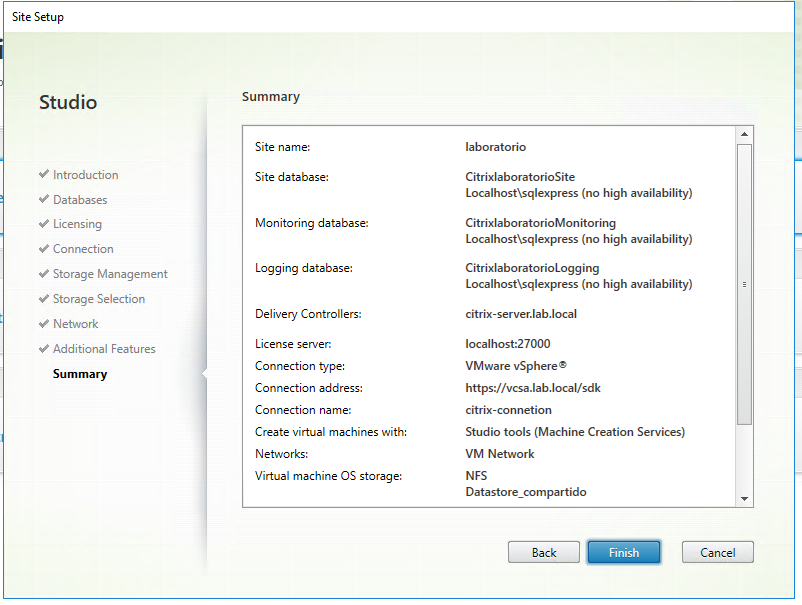
Task: Click the summary scrollbar down arrow
Action: (x=744, y=499)
